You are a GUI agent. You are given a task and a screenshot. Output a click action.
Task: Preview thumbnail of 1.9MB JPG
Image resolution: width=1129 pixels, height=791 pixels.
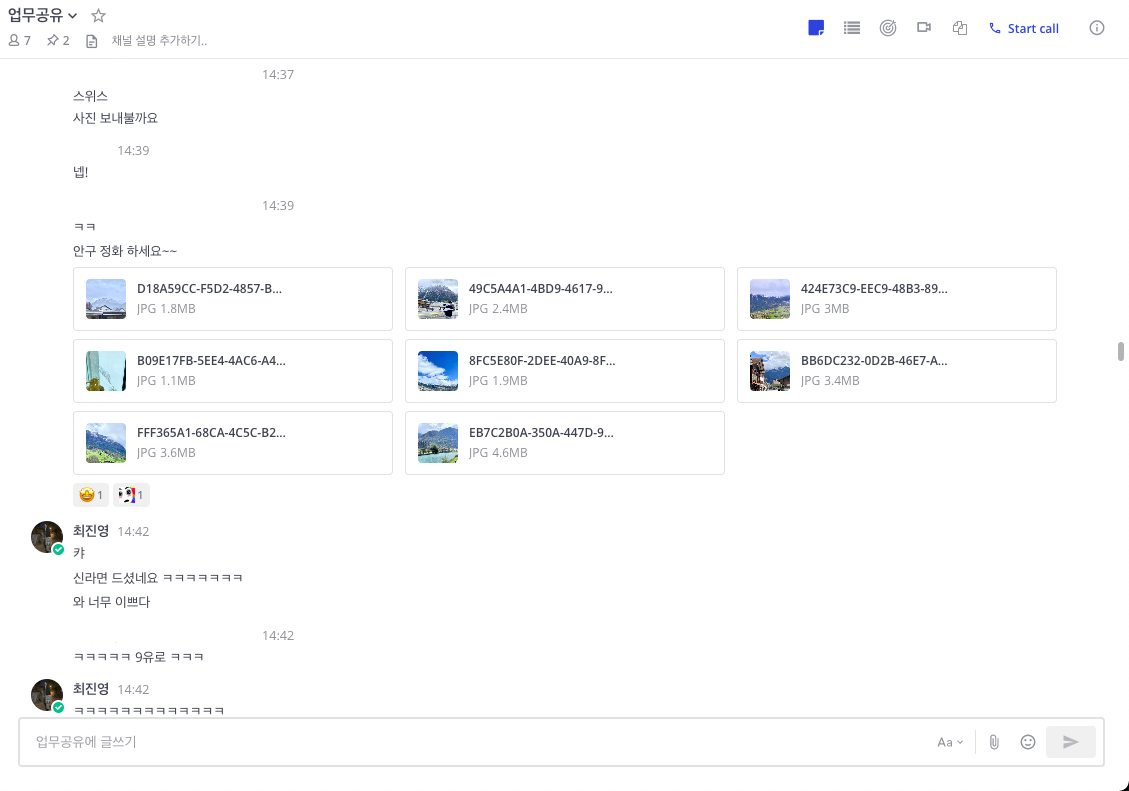438,371
